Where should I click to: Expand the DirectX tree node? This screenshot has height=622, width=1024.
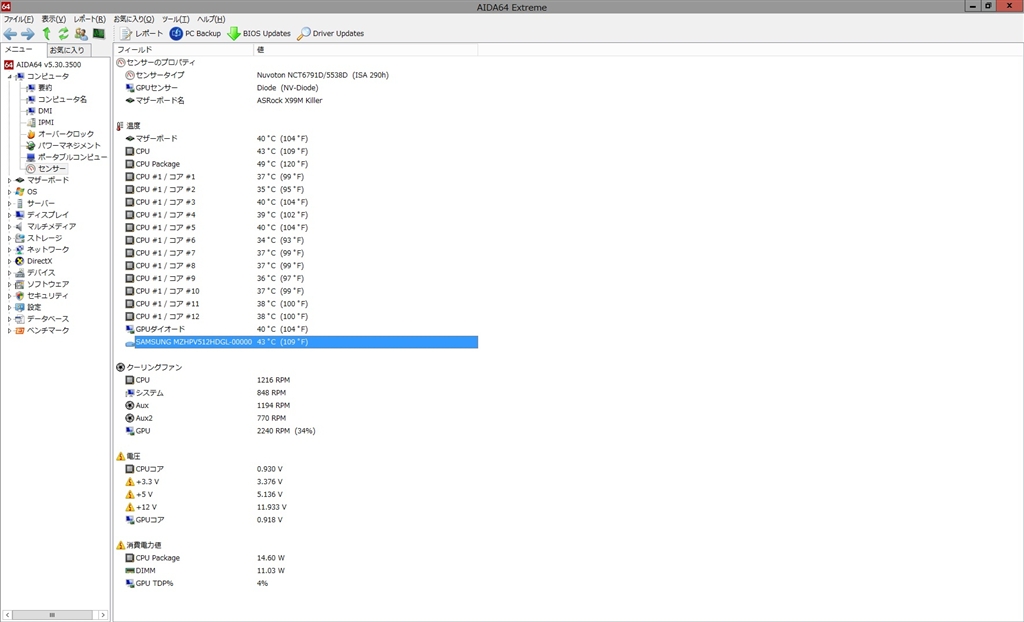(x=9, y=261)
